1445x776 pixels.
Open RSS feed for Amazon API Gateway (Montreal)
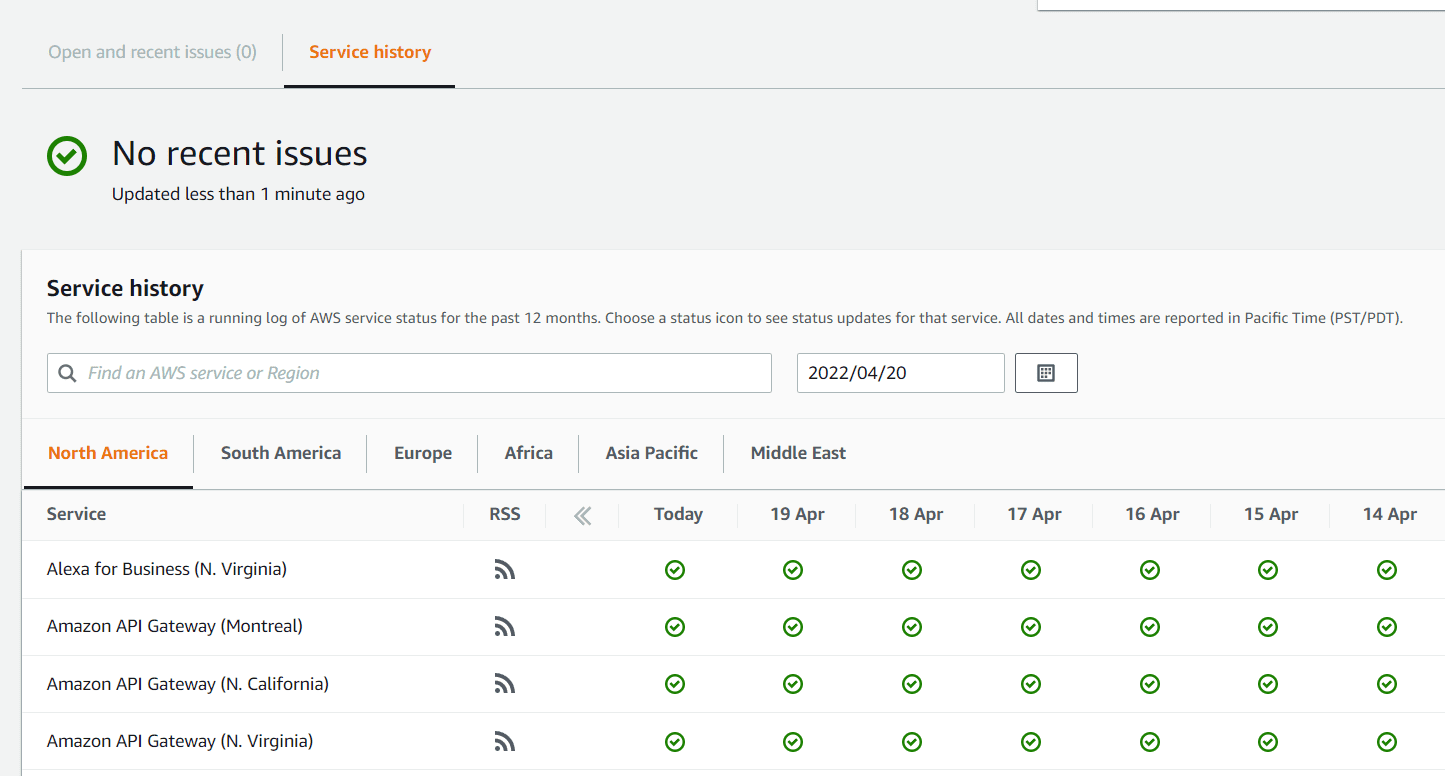[x=505, y=626]
